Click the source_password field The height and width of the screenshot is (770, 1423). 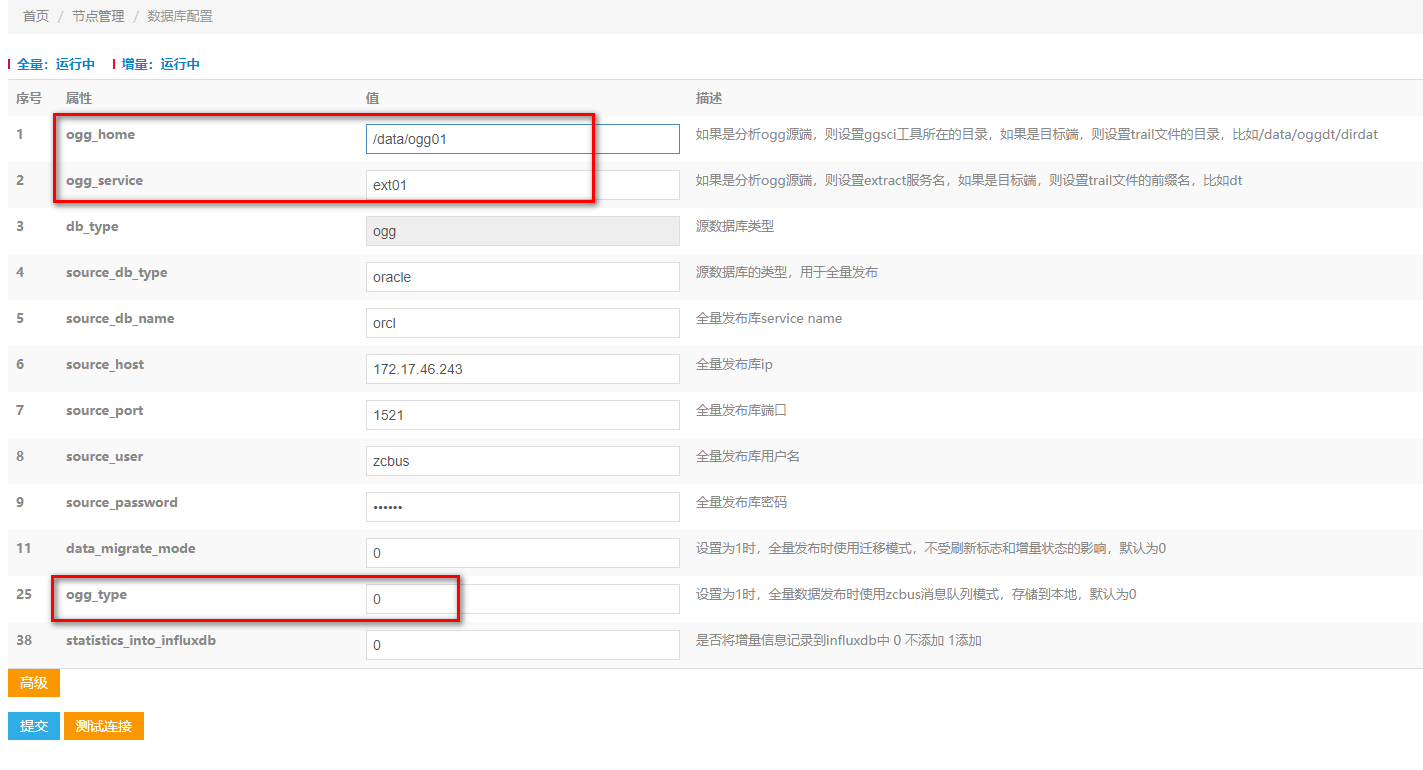522,507
